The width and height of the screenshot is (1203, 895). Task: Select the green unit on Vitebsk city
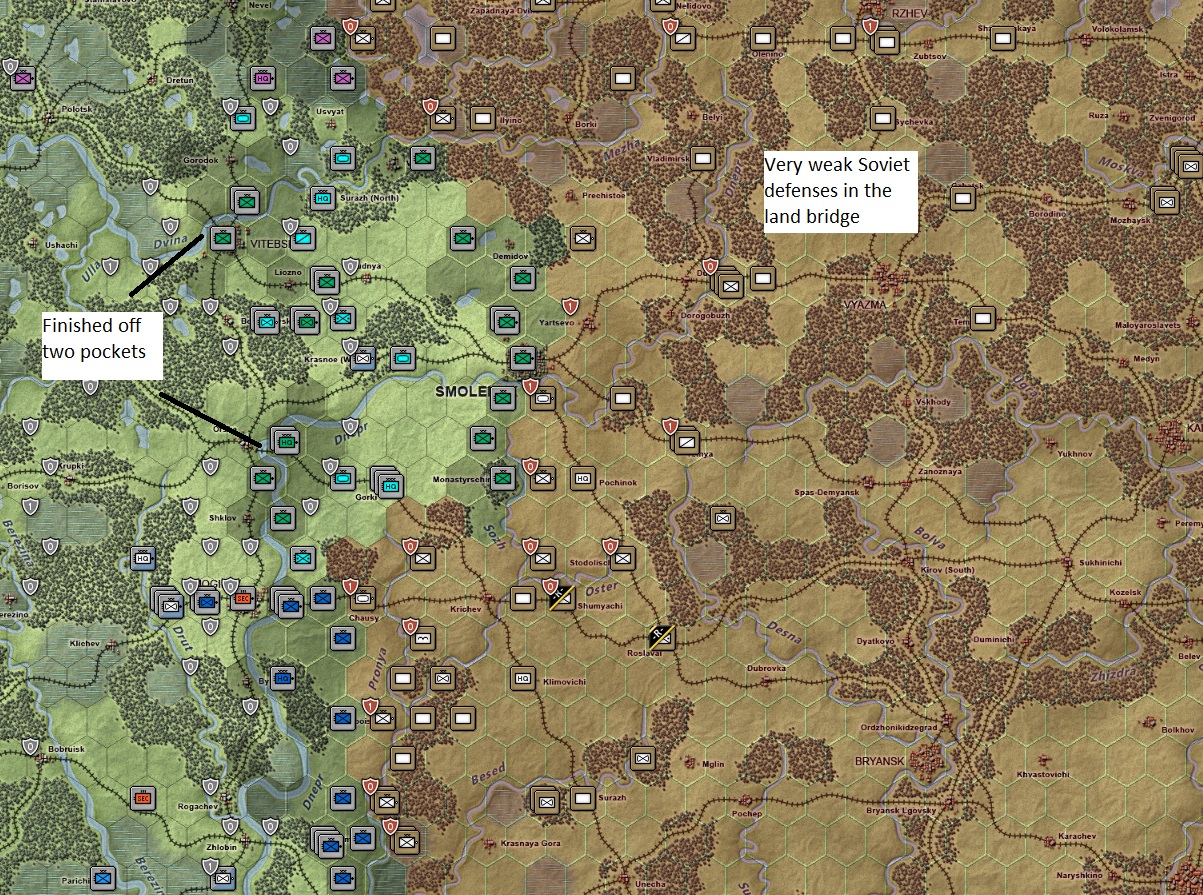tap(223, 238)
